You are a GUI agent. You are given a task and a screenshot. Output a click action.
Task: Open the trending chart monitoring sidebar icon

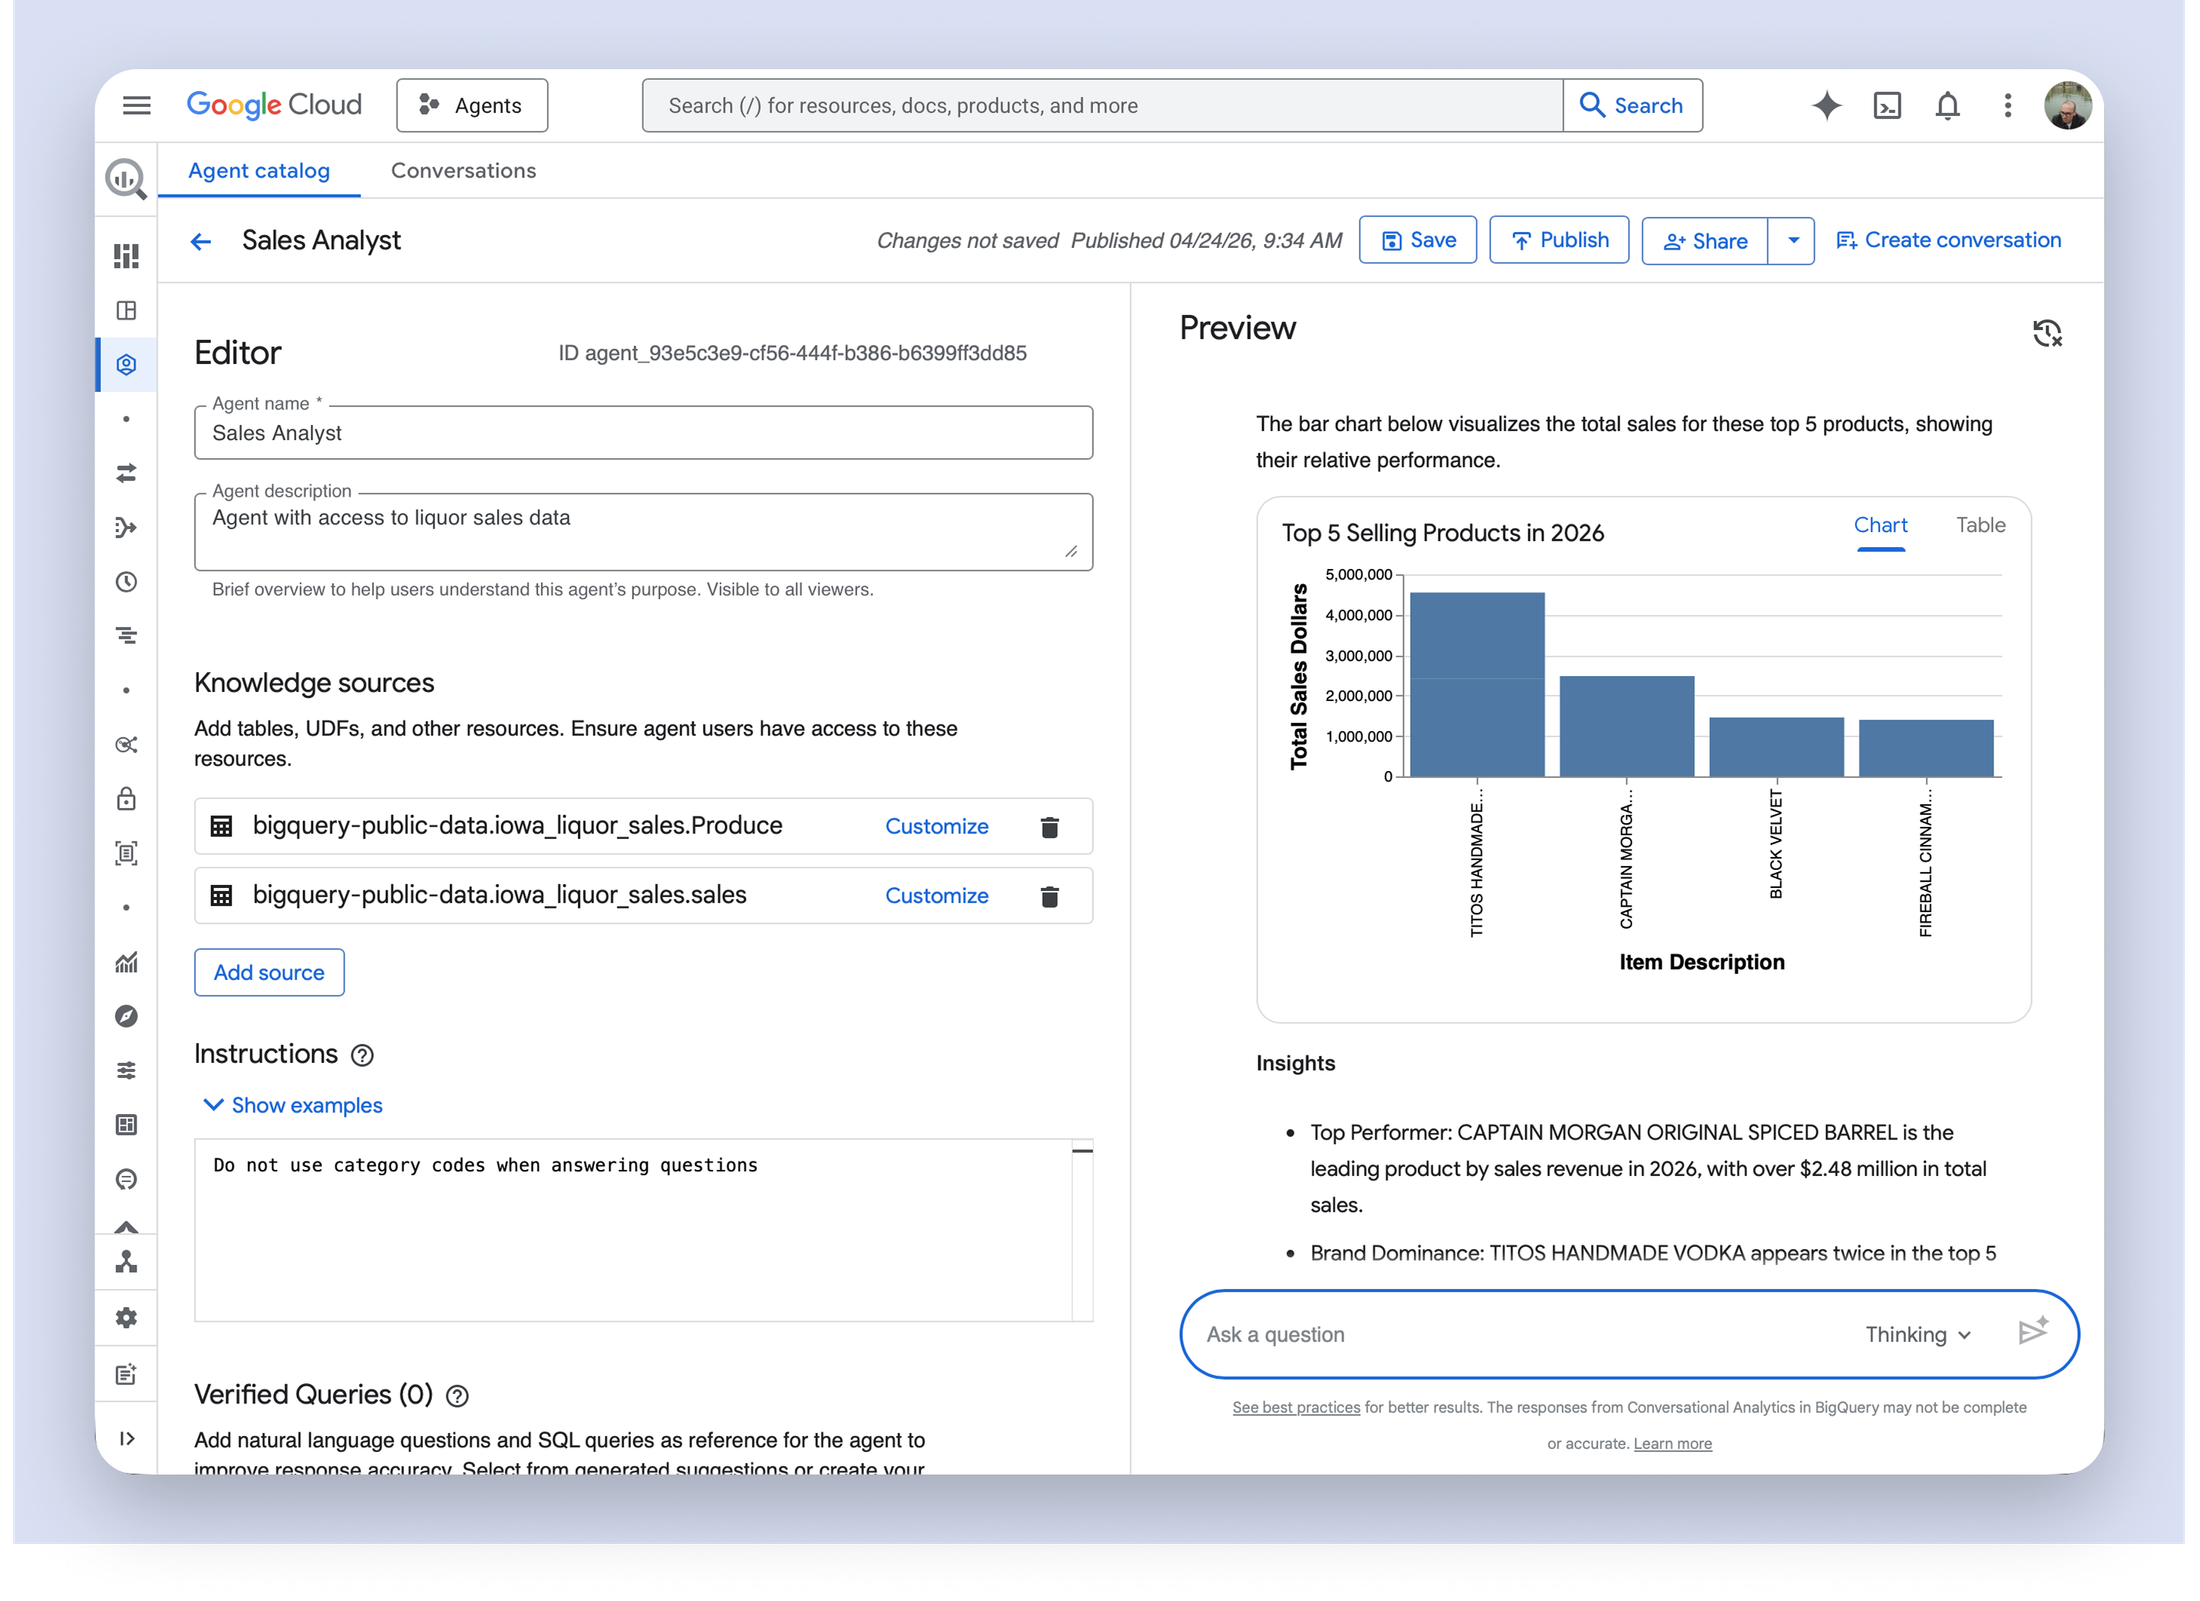click(x=126, y=962)
